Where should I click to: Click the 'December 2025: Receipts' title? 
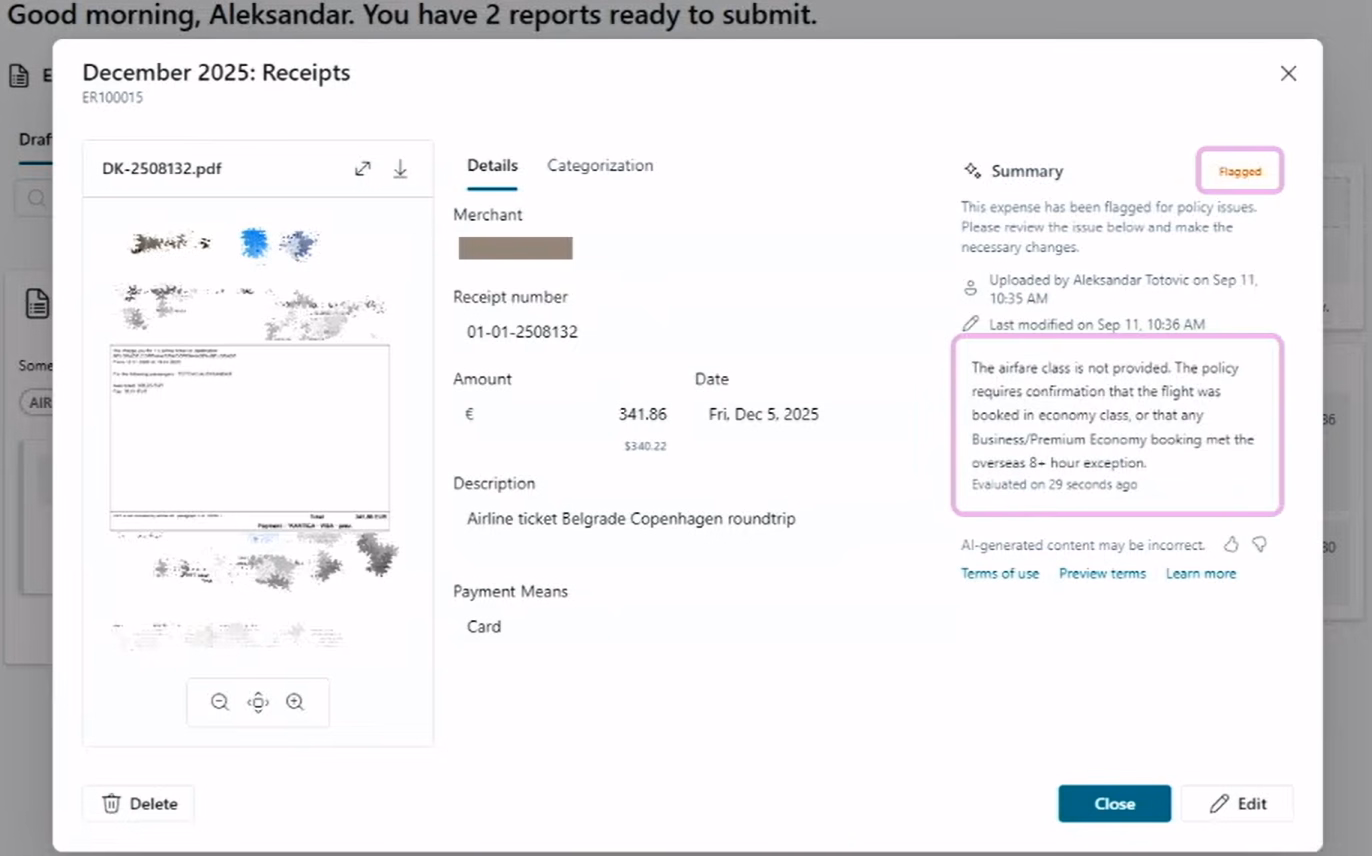pos(216,72)
